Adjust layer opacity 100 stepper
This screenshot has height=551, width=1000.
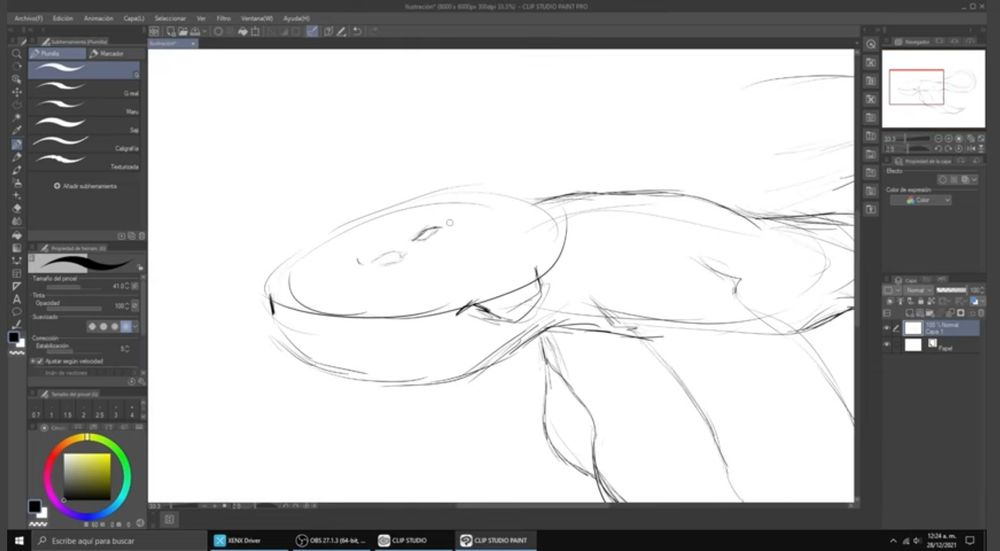pyautogui.click(x=982, y=290)
